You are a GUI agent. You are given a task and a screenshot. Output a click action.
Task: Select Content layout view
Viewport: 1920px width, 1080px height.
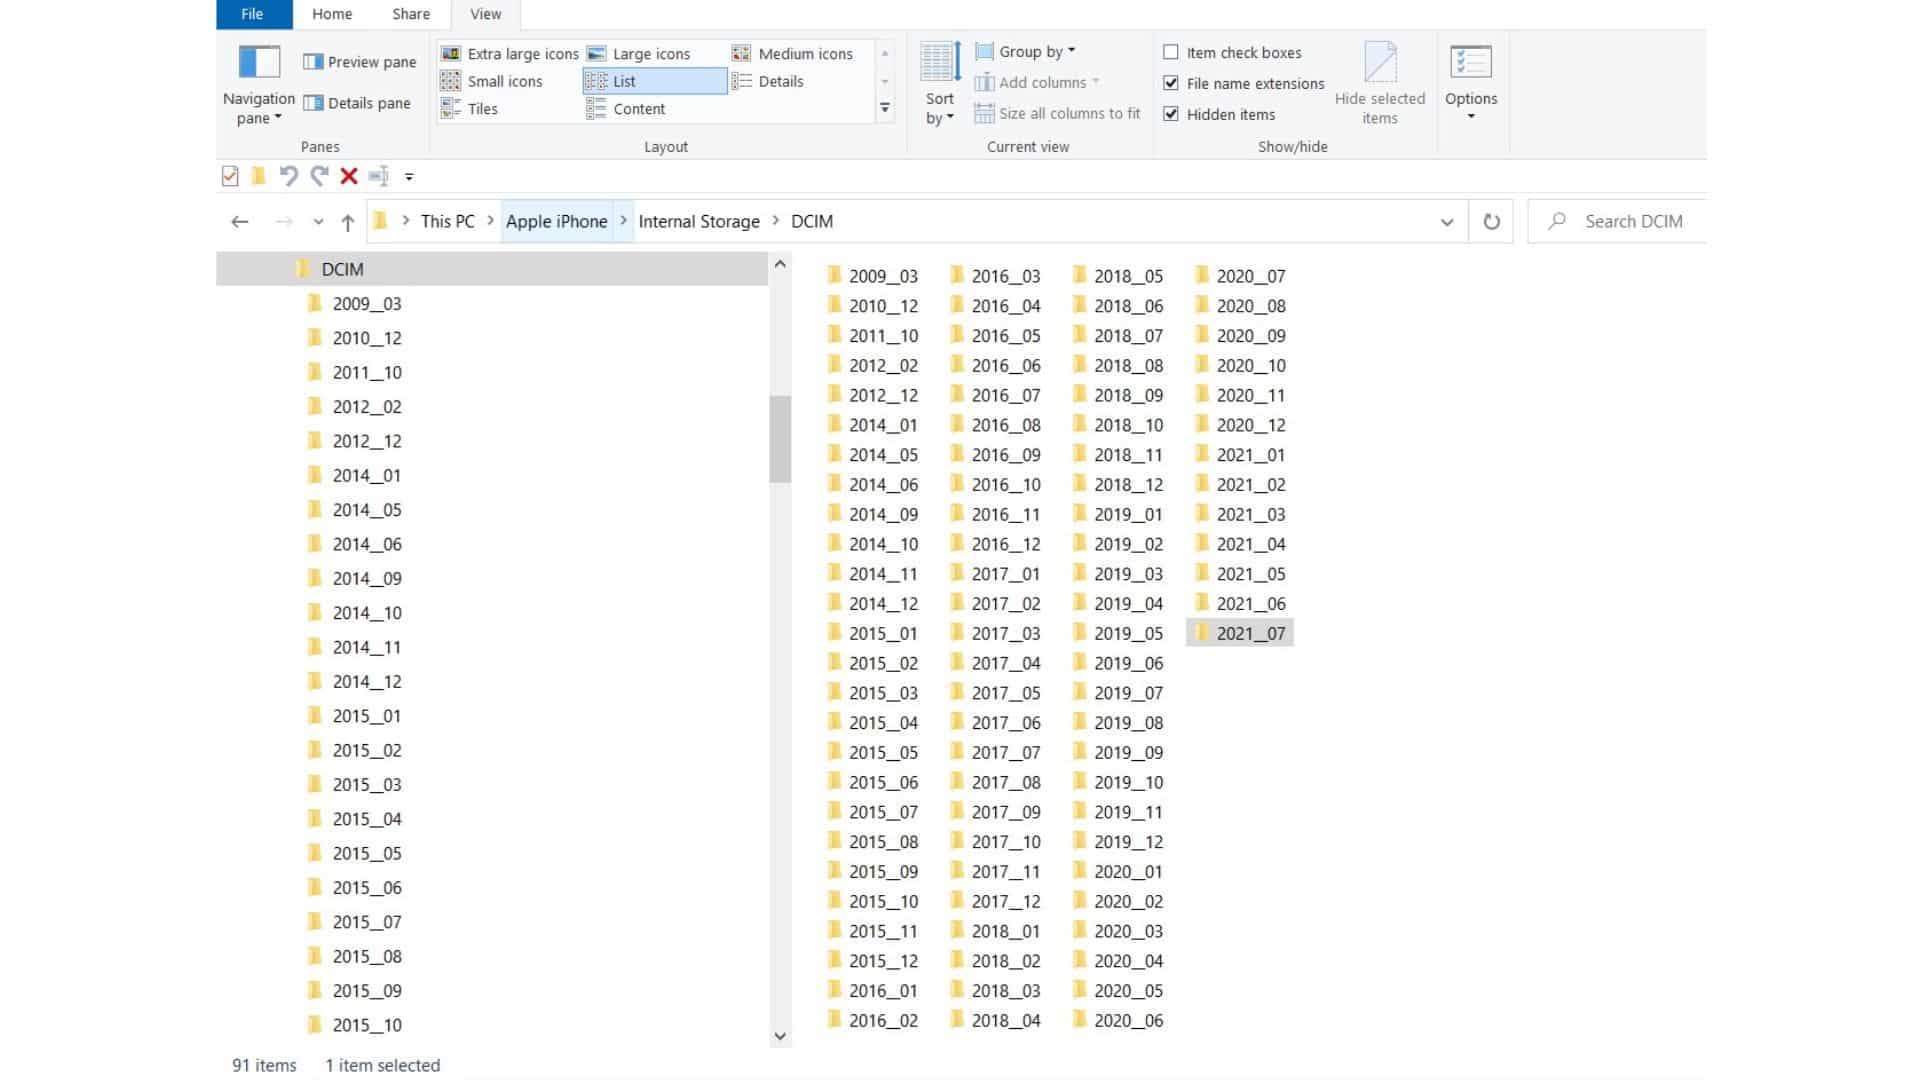point(640,108)
